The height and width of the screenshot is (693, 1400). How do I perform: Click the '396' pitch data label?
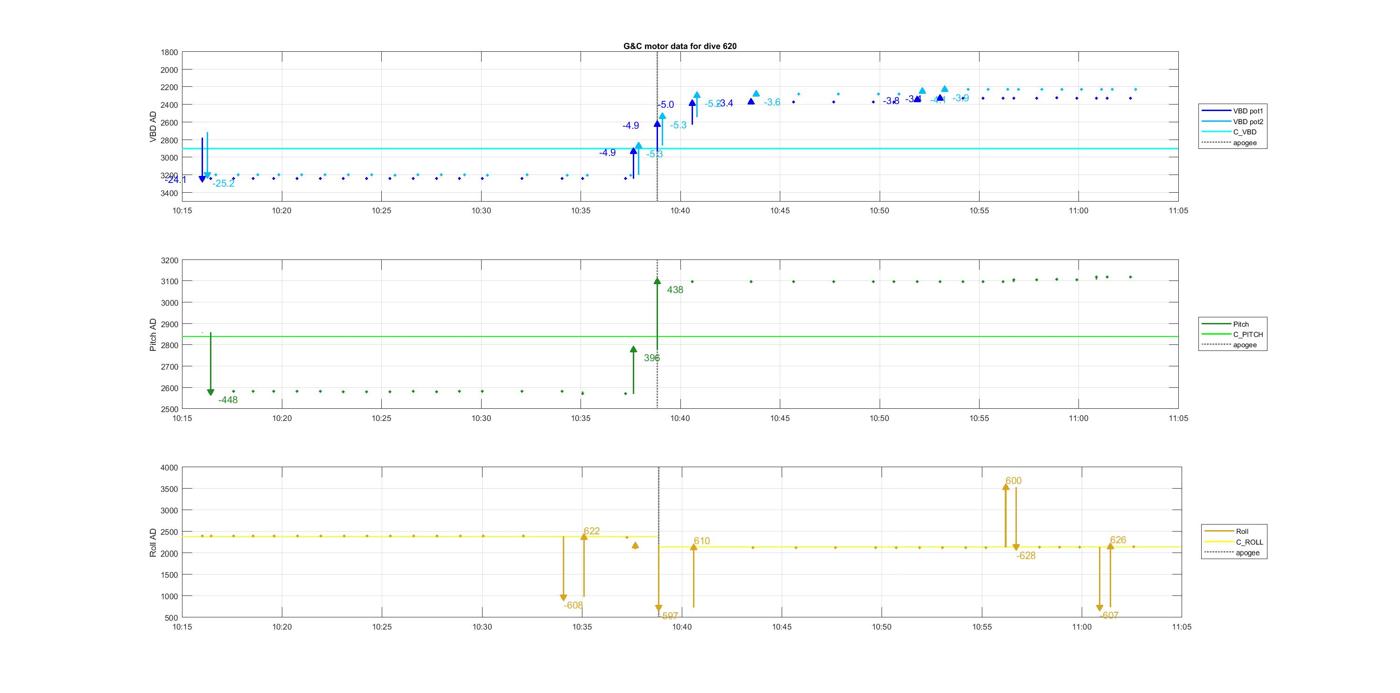pos(652,358)
